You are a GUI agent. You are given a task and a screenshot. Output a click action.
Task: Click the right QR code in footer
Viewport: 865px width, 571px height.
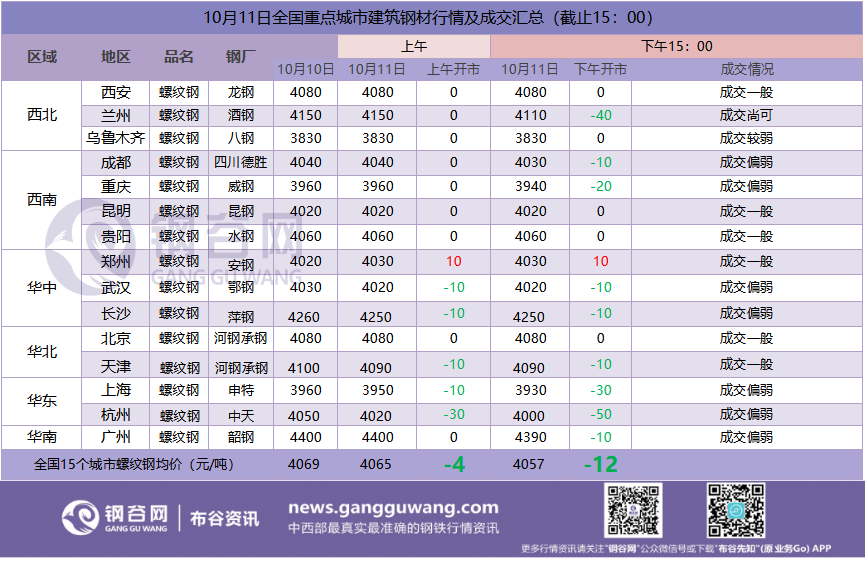(736, 510)
